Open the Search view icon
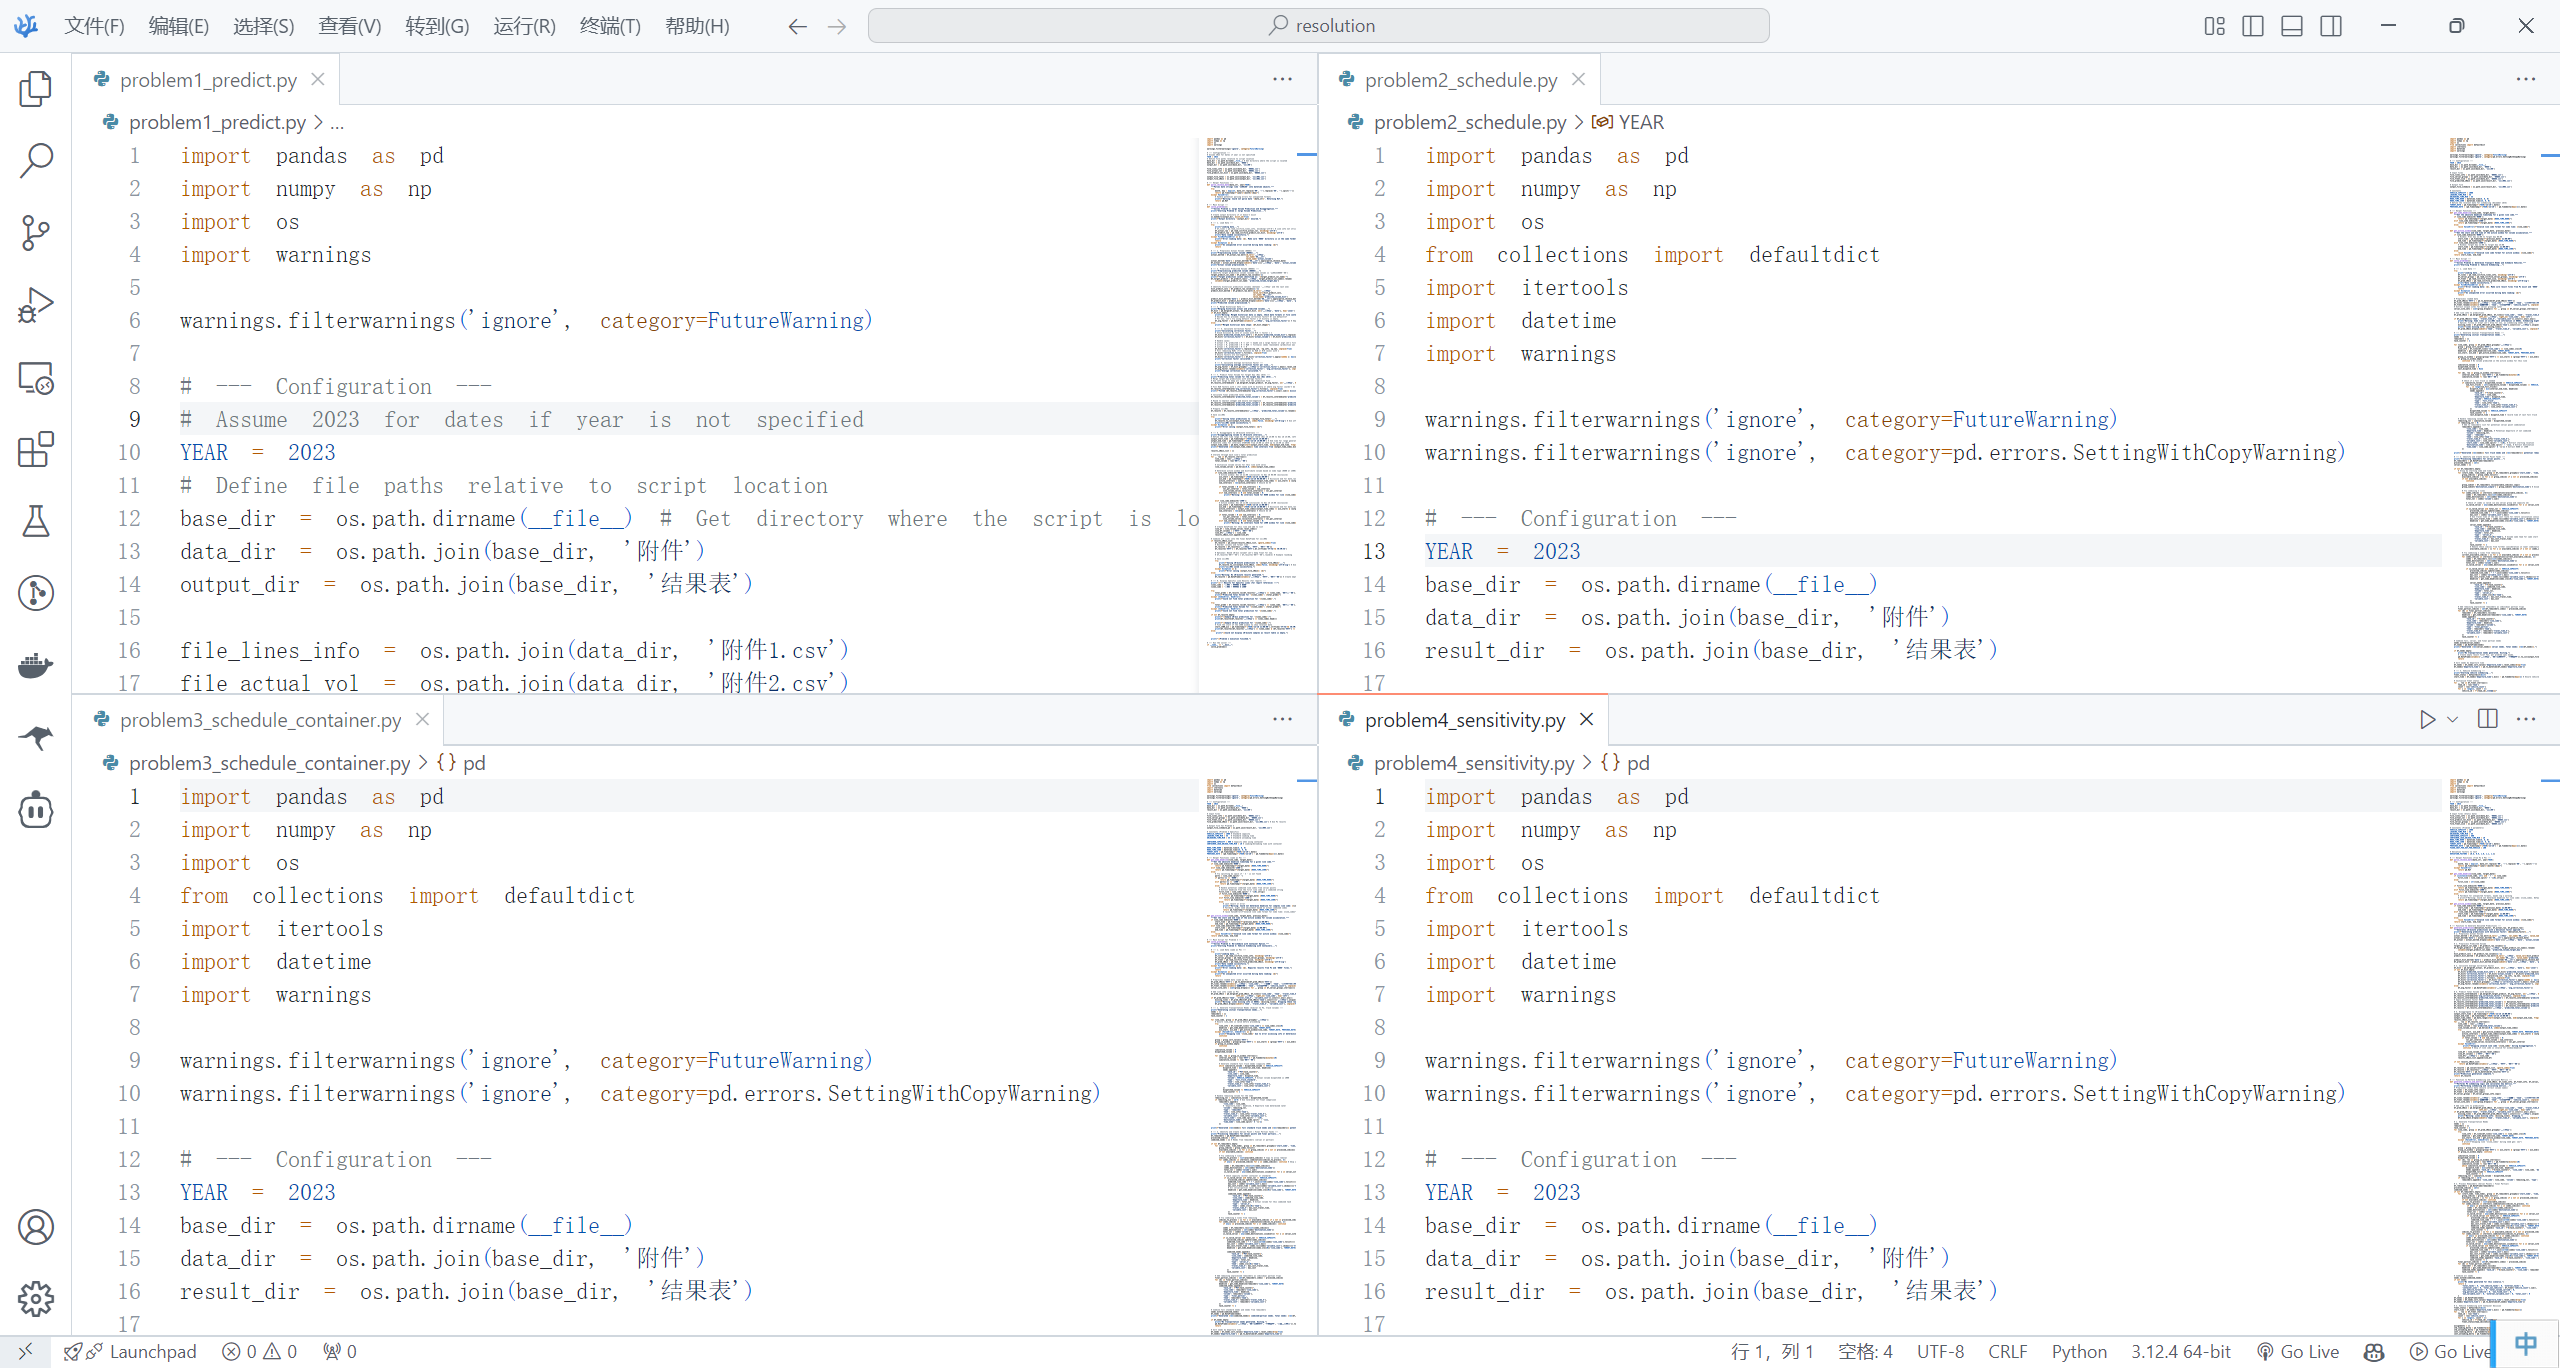The height and width of the screenshot is (1368, 2560). click(36, 161)
